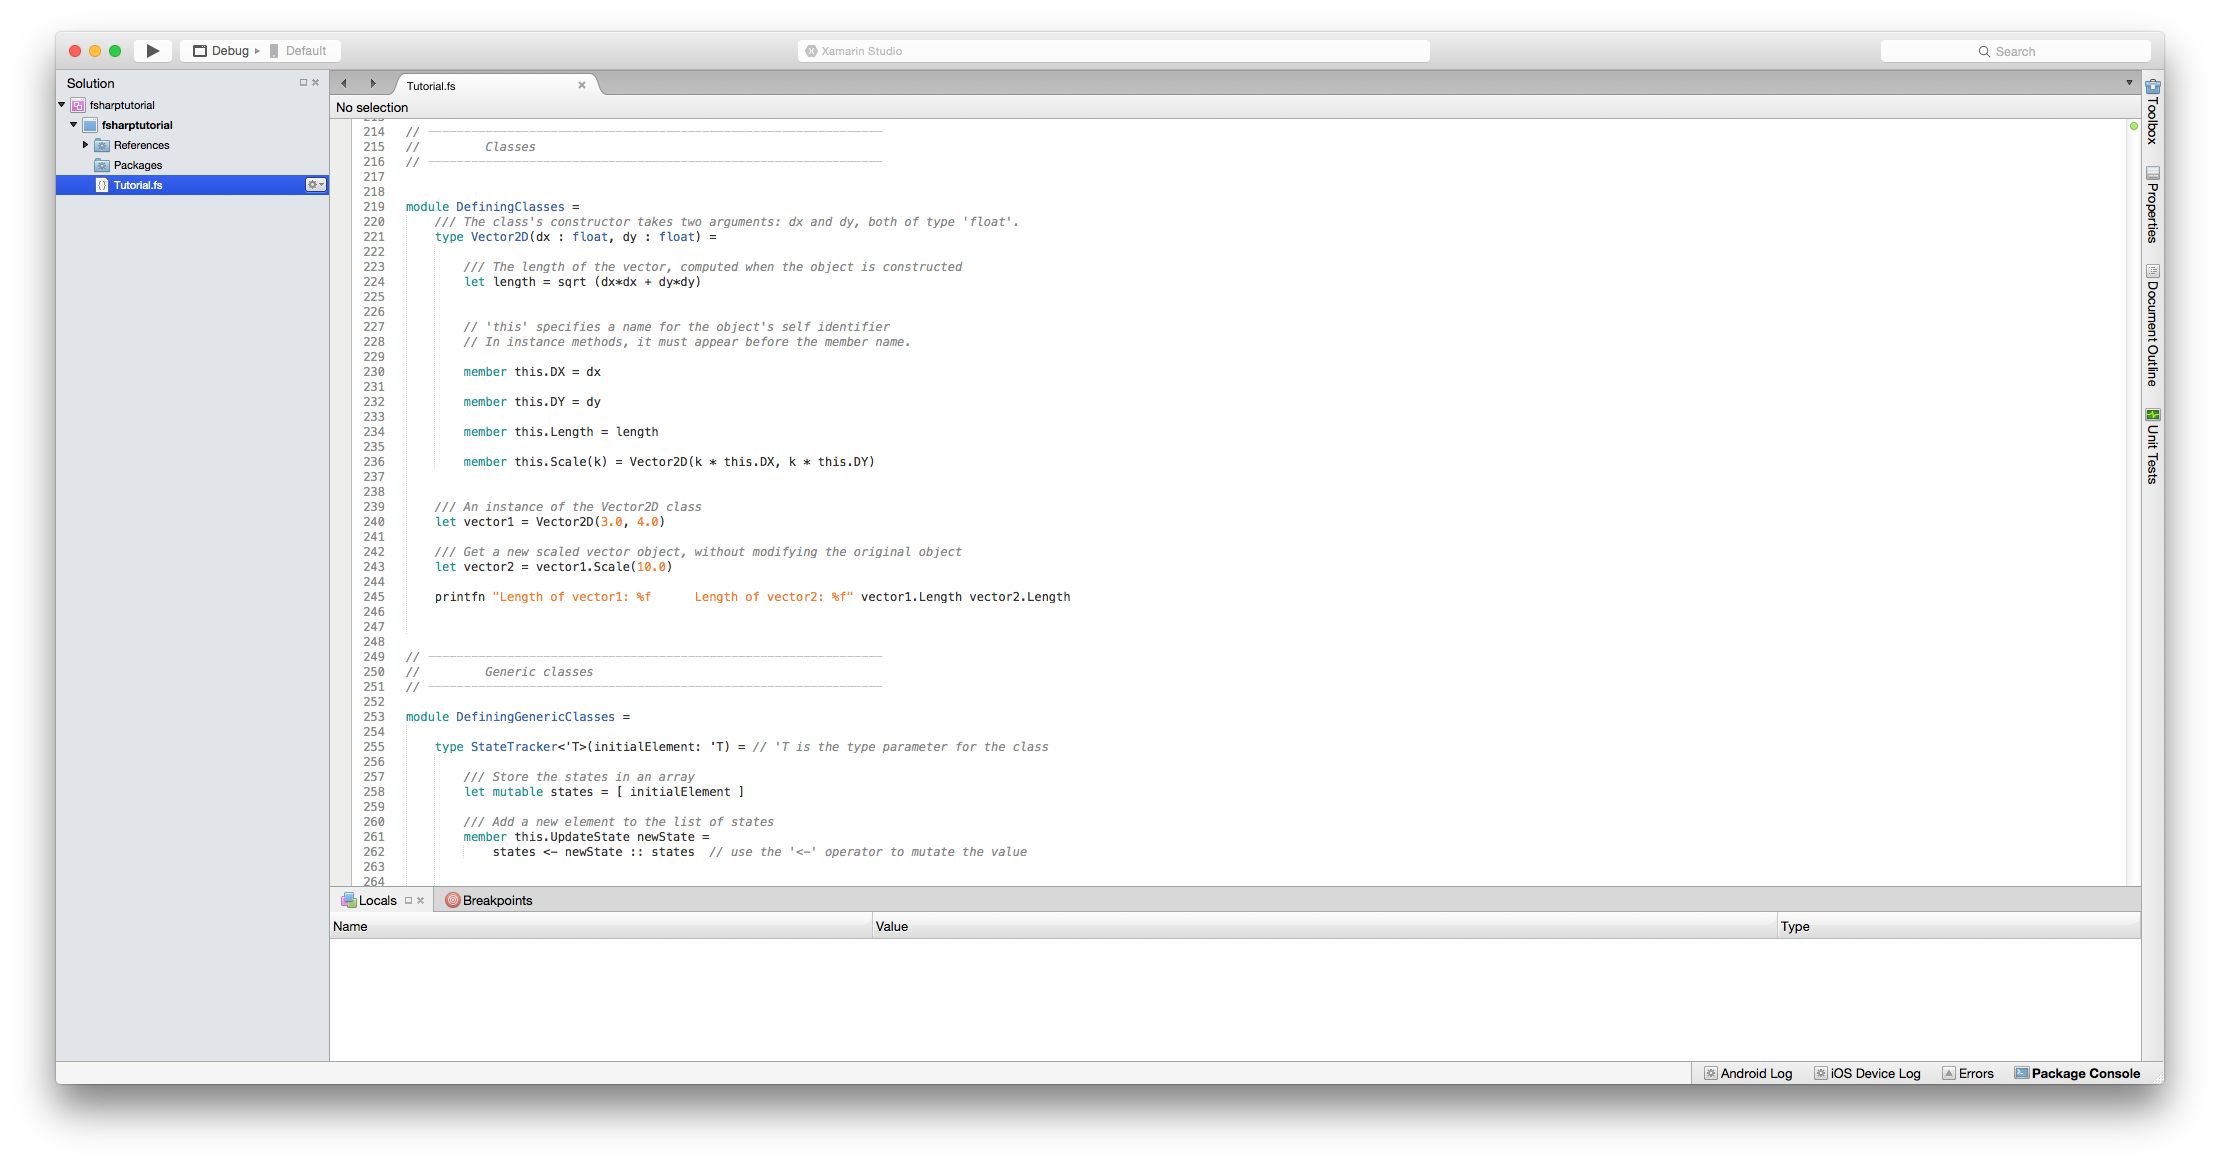This screenshot has height=1164, width=2220.
Task: Click the Packages folder icon
Action: (102, 165)
